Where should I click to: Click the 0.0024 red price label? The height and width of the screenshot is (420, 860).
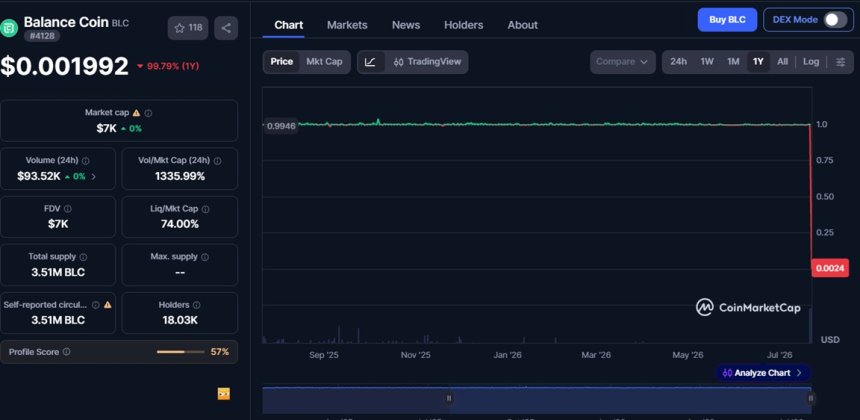tap(830, 268)
